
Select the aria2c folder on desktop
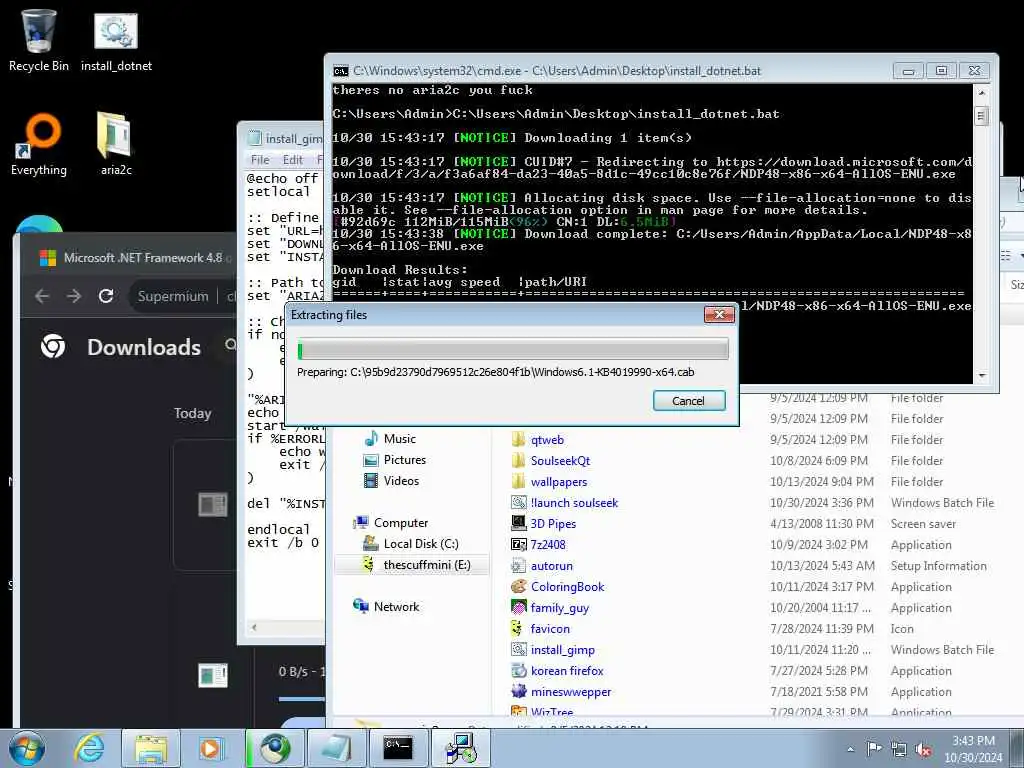pyautogui.click(x=116, y=144)
